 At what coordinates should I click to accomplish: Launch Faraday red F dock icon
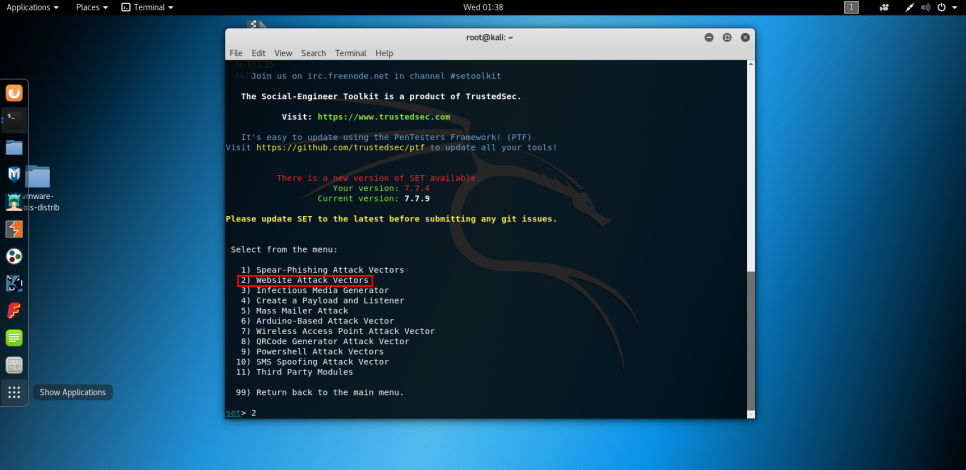click(14, 310)
